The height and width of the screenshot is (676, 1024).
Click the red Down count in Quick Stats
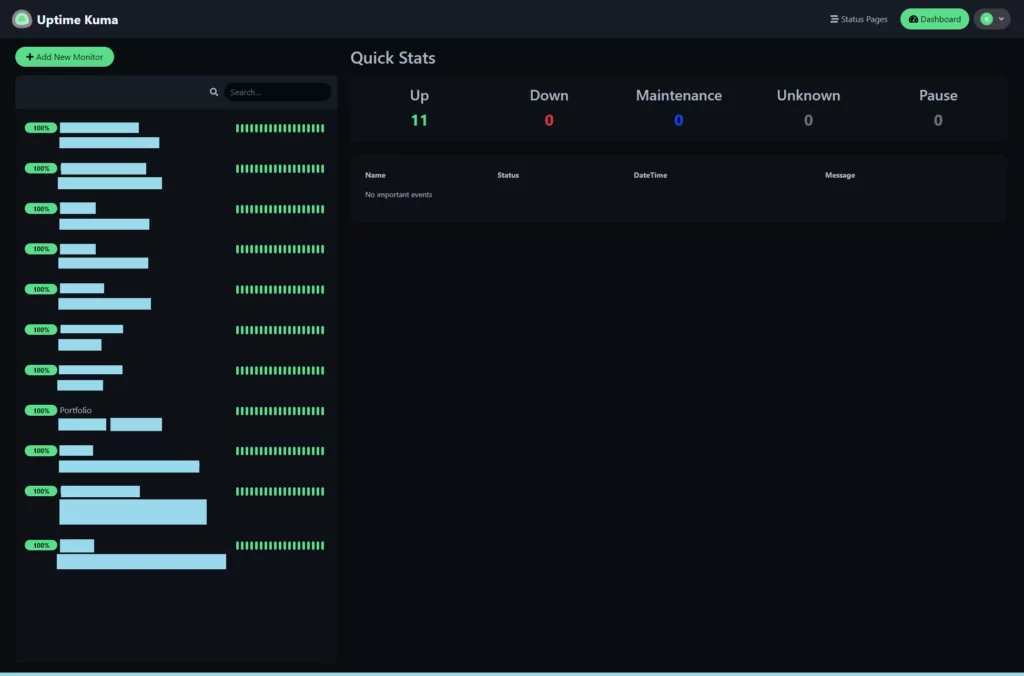pyautogui.click(x=549, y=121)
